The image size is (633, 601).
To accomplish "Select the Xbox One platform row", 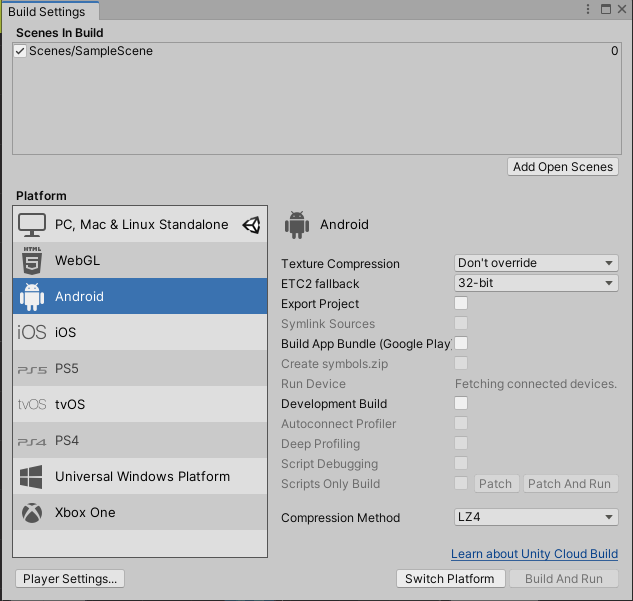I will point(140,512).
